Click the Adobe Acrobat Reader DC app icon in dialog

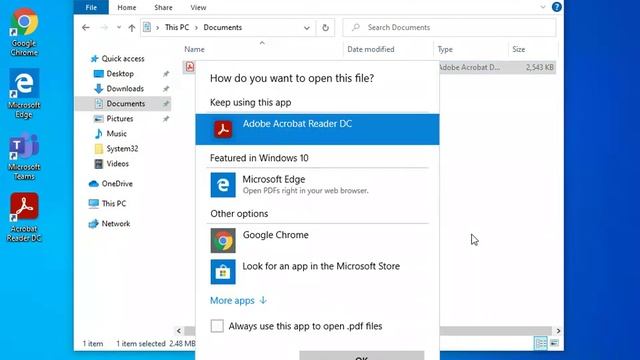(x=223, y=129)
